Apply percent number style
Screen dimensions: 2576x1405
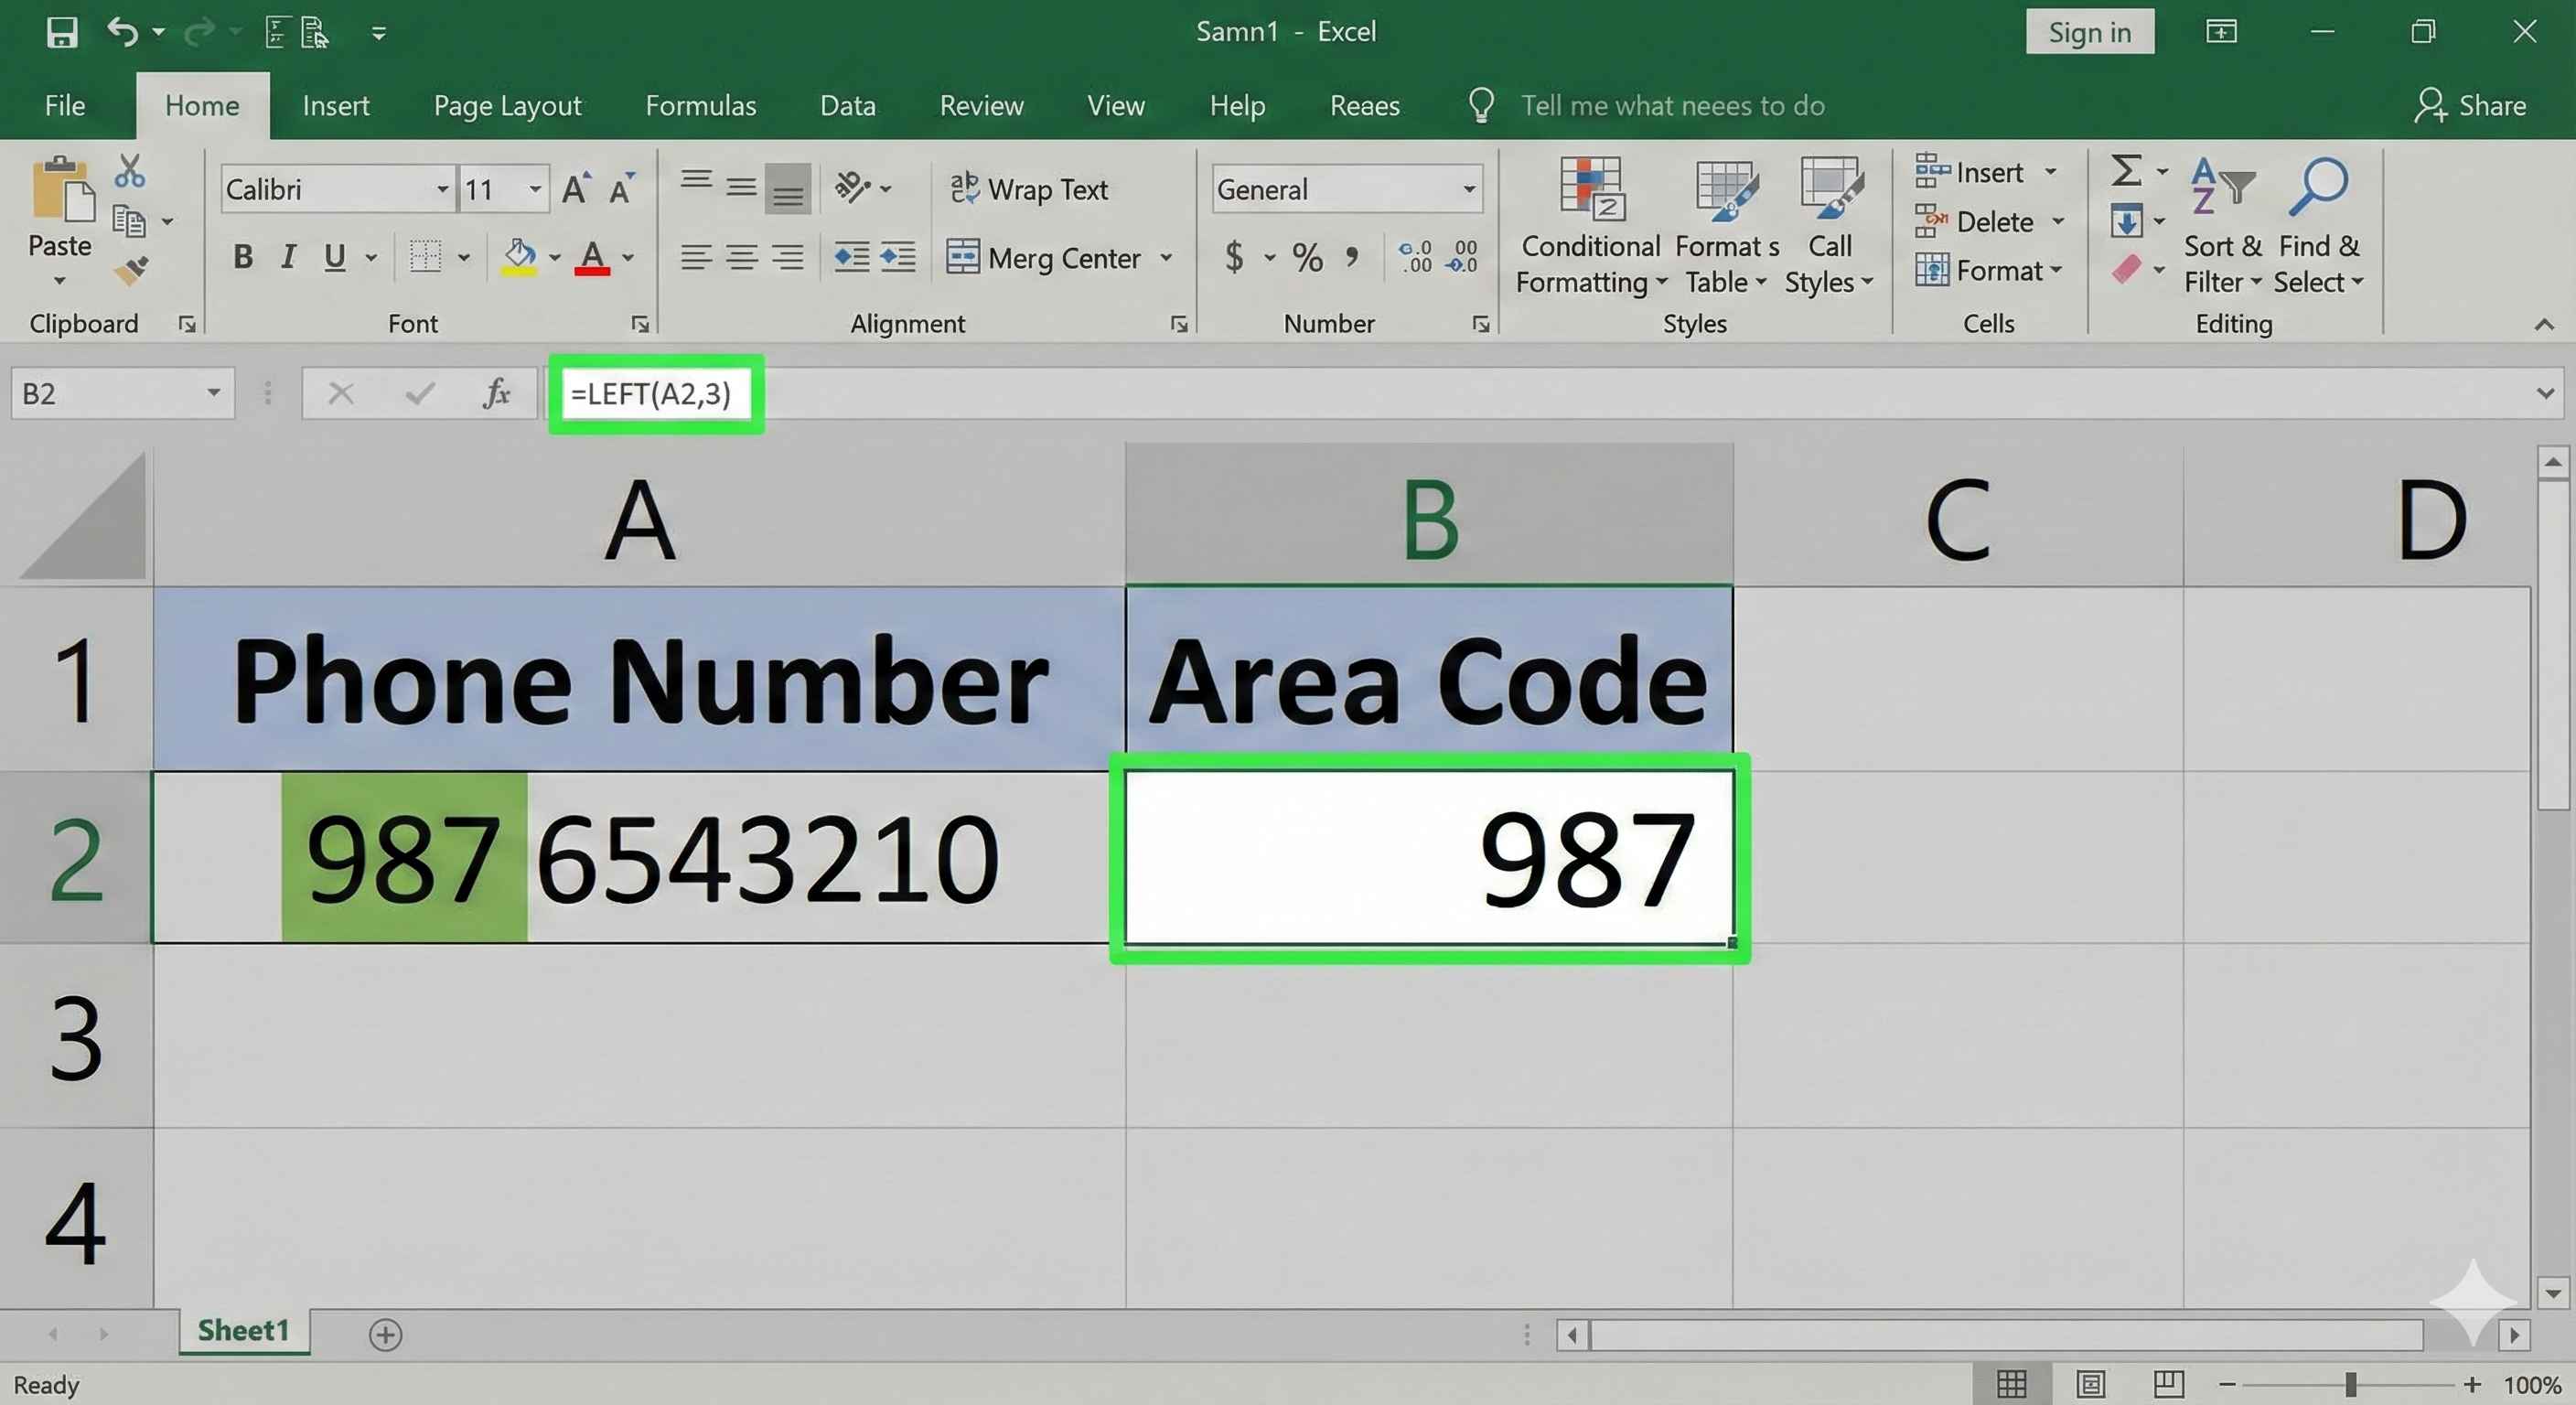(1306, 257)
